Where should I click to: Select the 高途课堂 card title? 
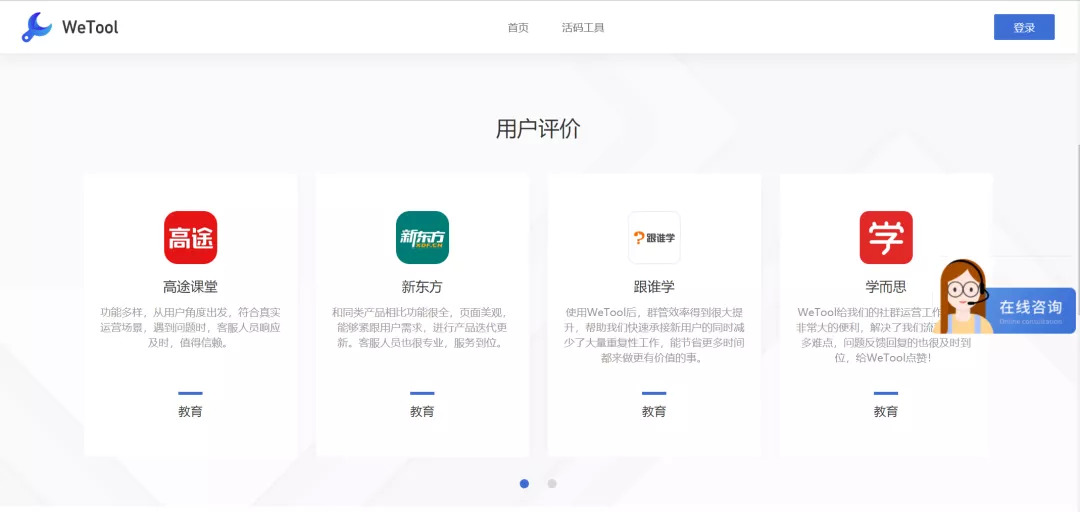(x=190, y=287)
